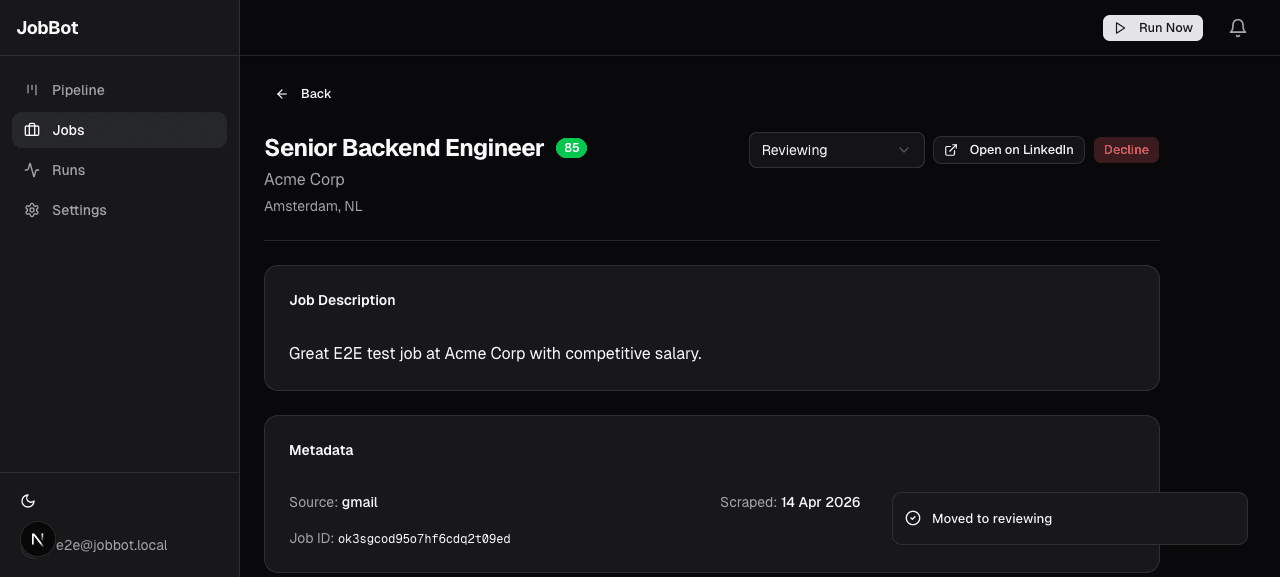Click the external-link icon on Open on LinkedIn
This screenshot has height=577, width=1280.
pyautogui.click(x=951, y=149)
